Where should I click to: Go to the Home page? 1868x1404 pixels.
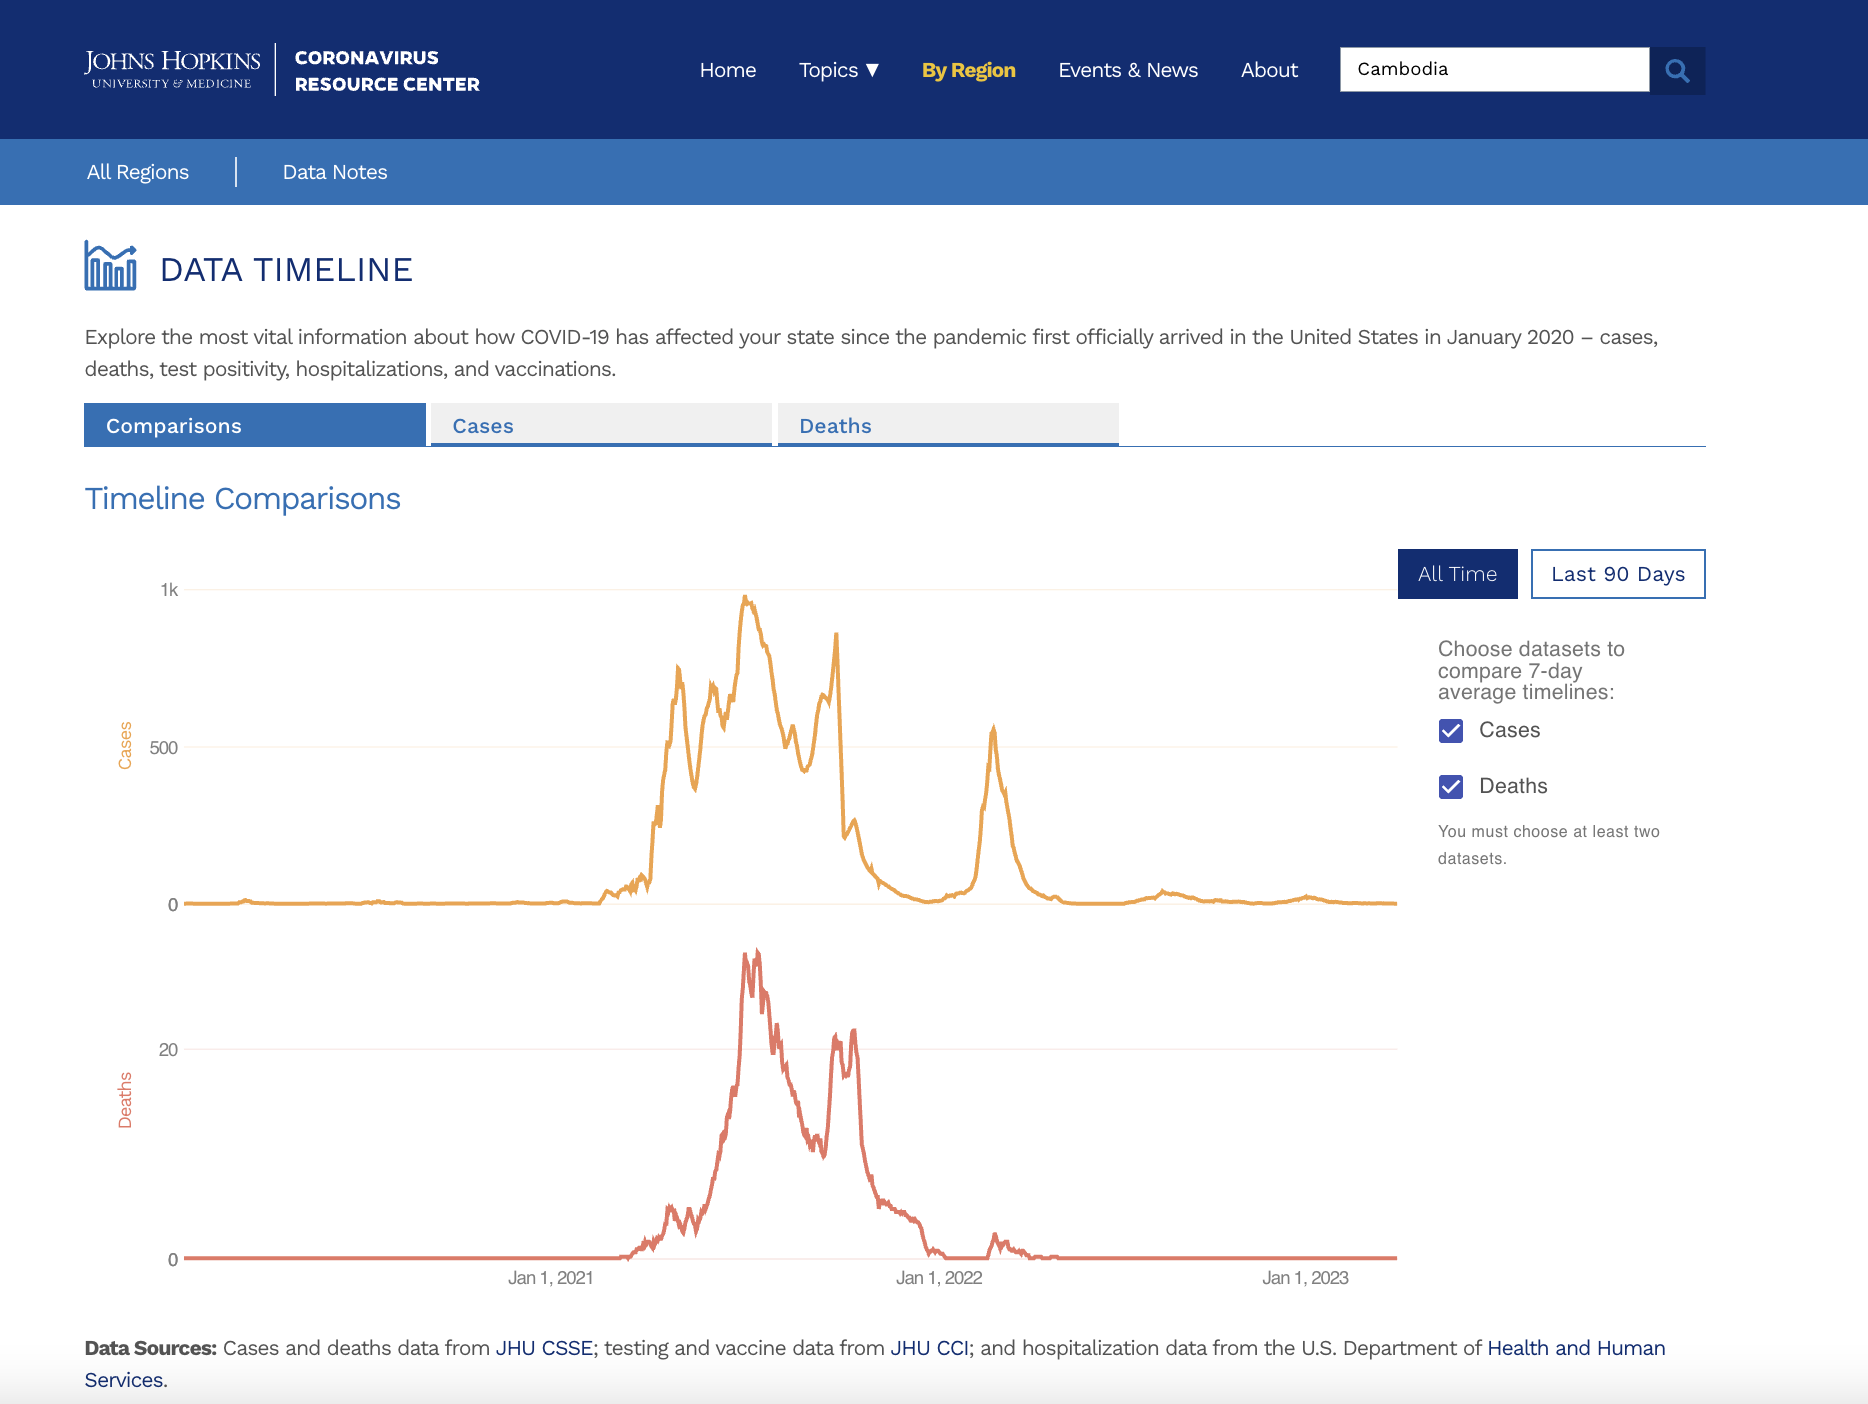(x=727, y=70)
